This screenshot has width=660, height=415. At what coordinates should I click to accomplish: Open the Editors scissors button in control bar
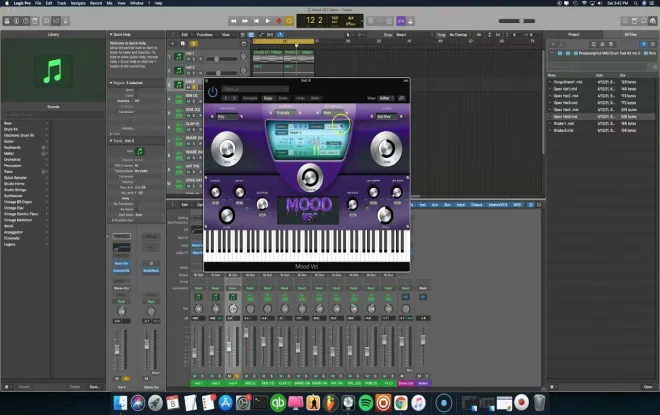tap(66, 21)
